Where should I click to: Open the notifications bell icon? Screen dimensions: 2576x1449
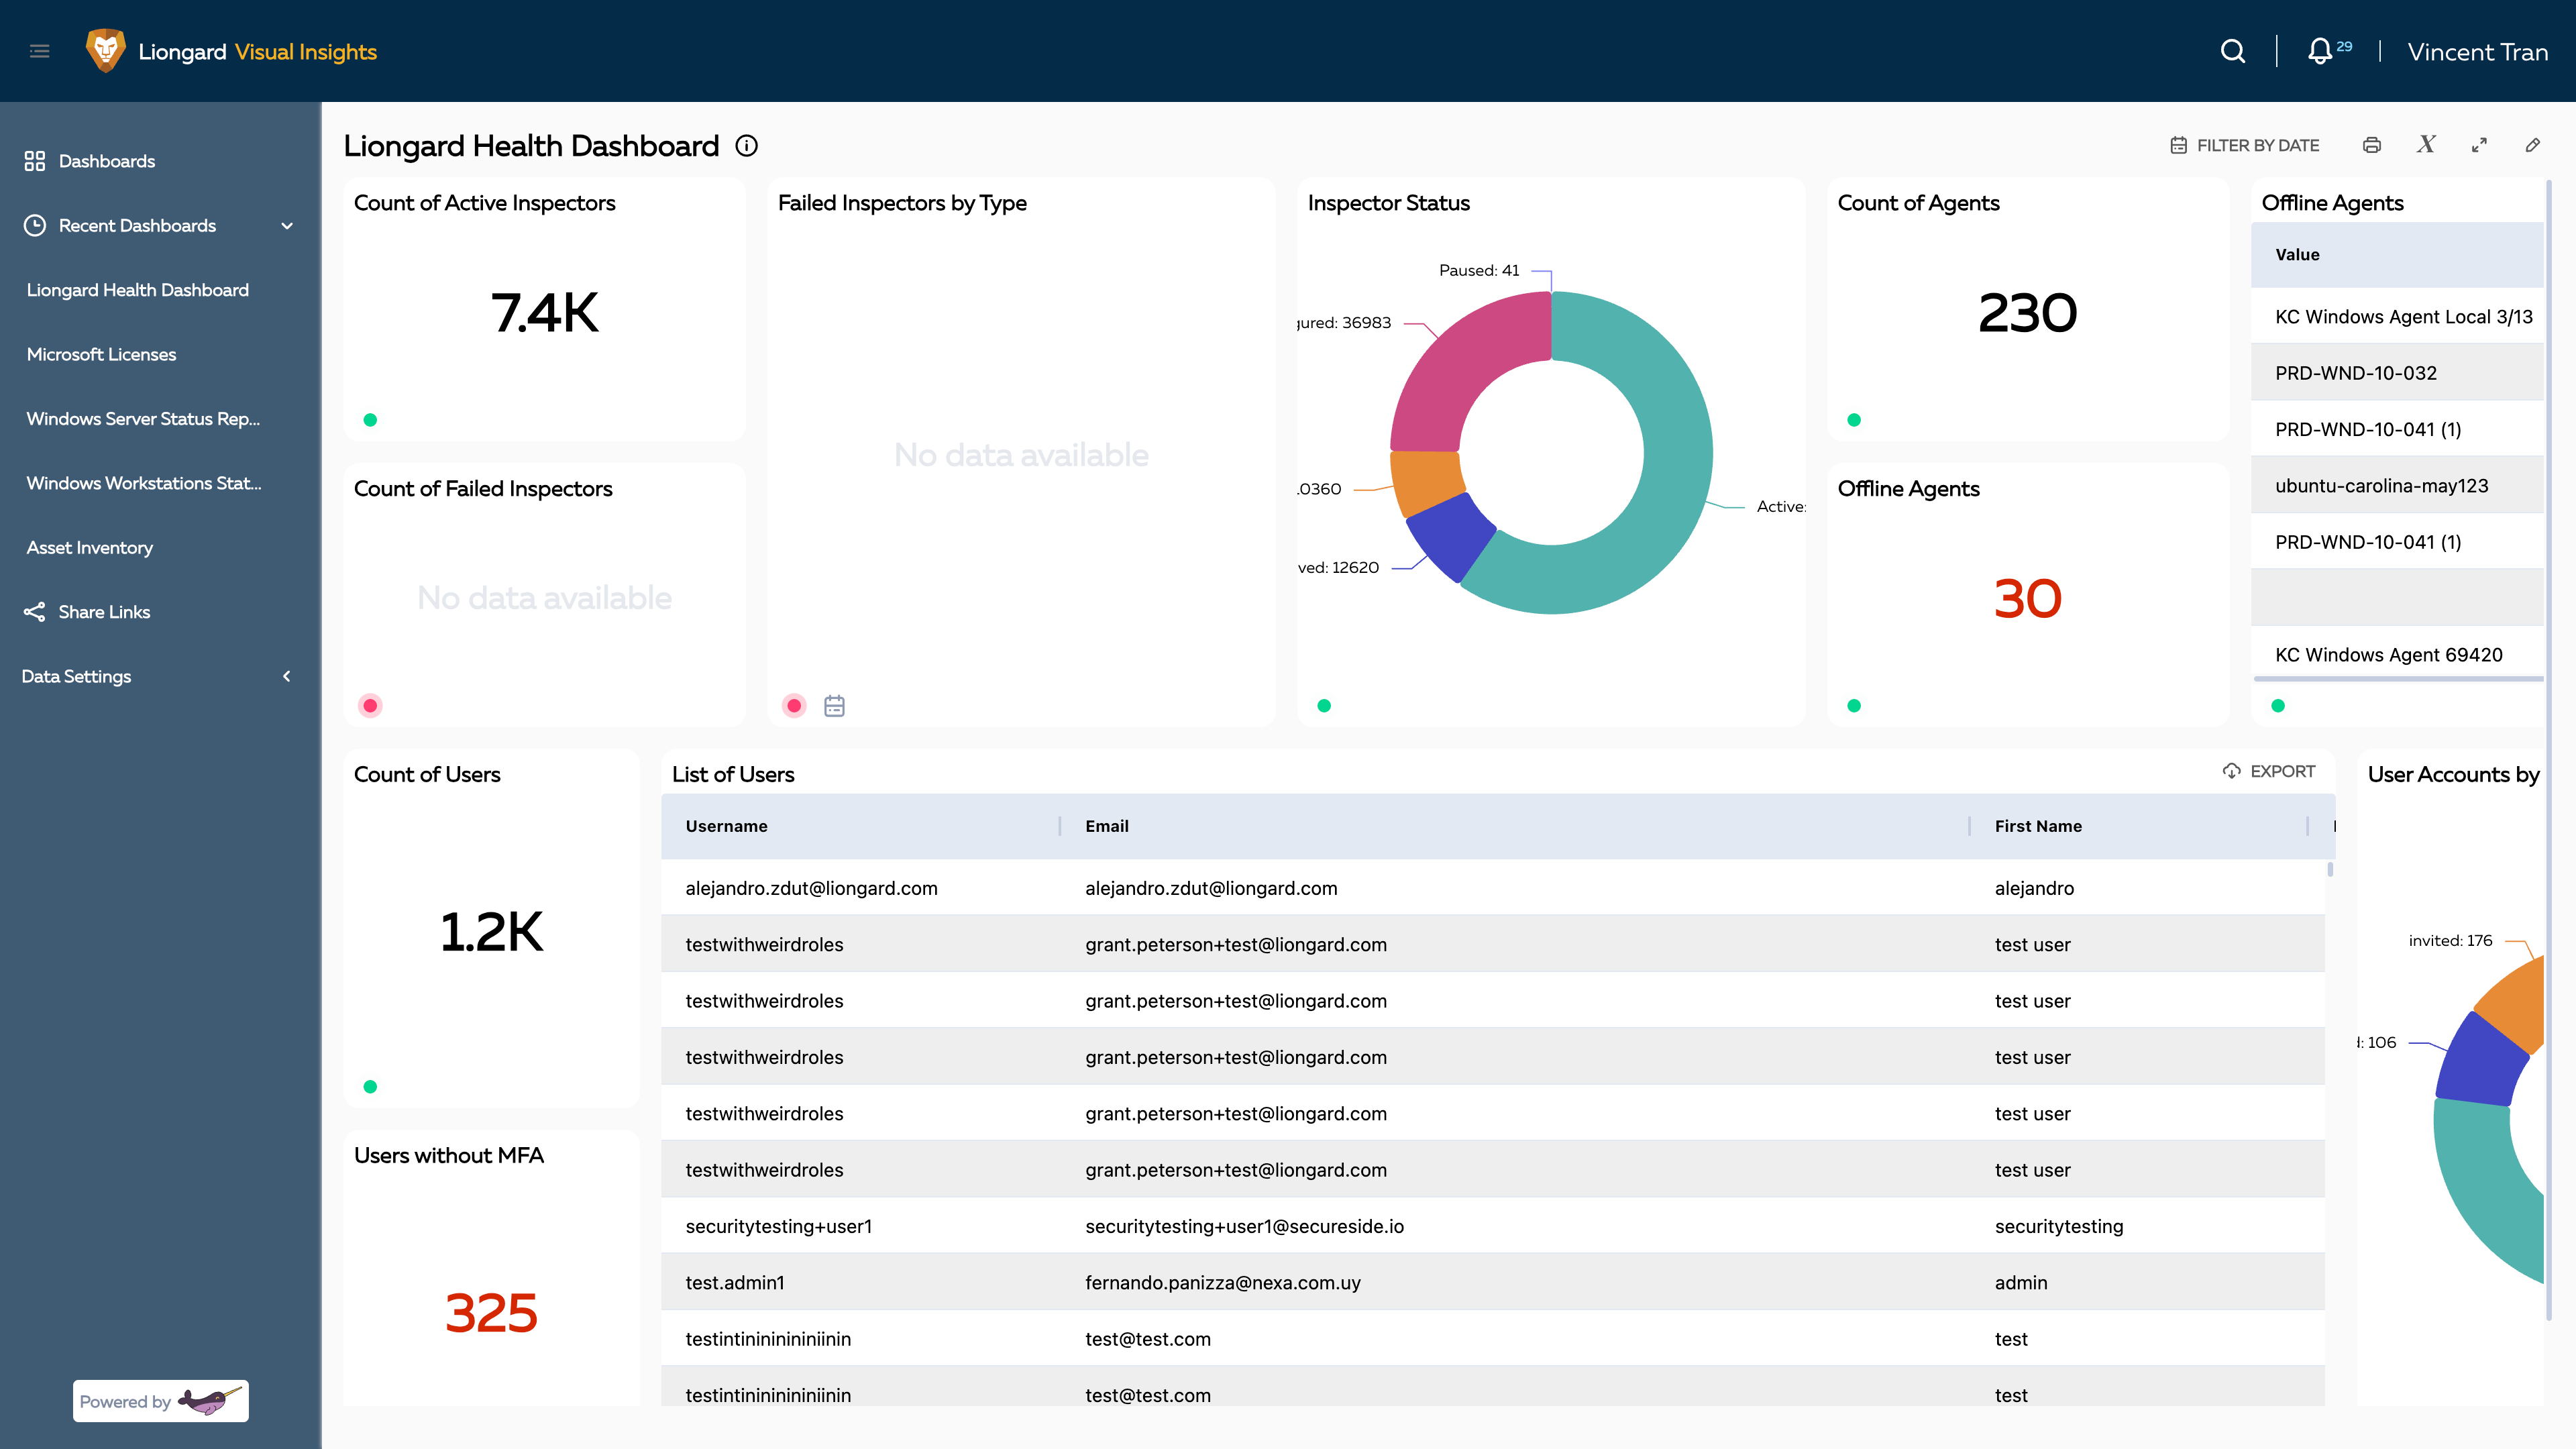pyautogui.click(x=2319, y=51)
